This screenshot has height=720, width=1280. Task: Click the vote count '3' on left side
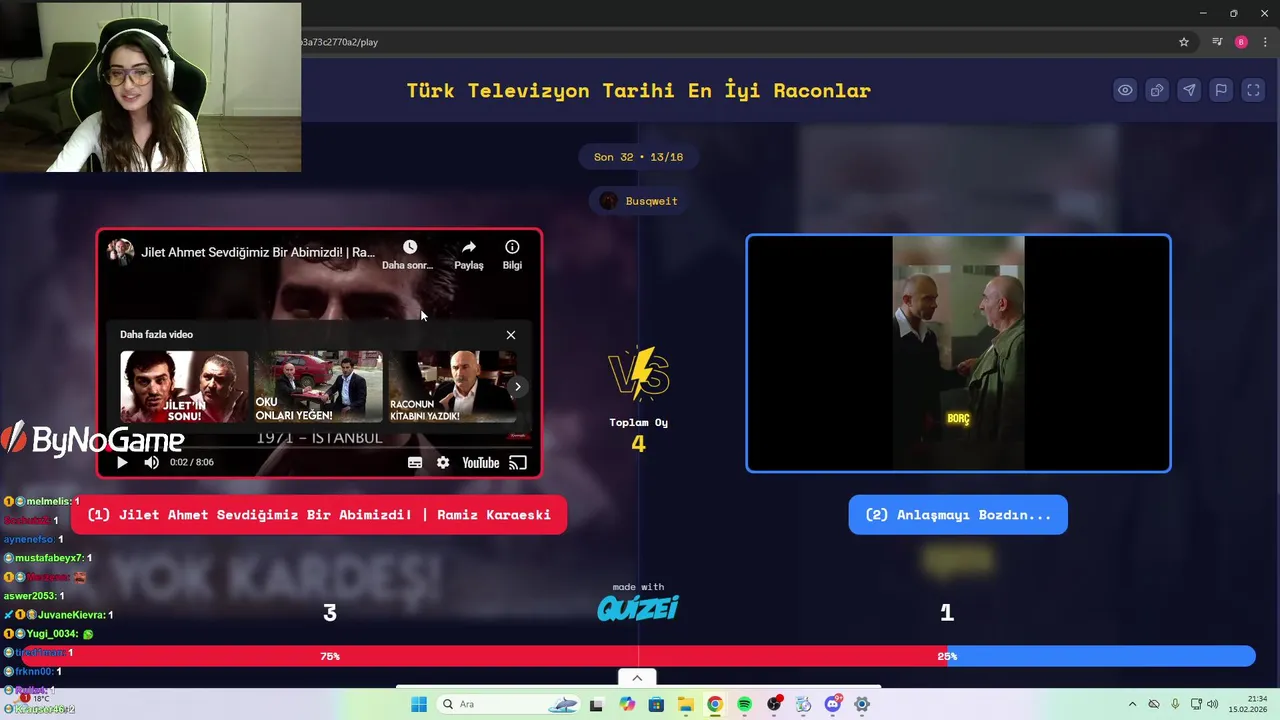point(330,613)
